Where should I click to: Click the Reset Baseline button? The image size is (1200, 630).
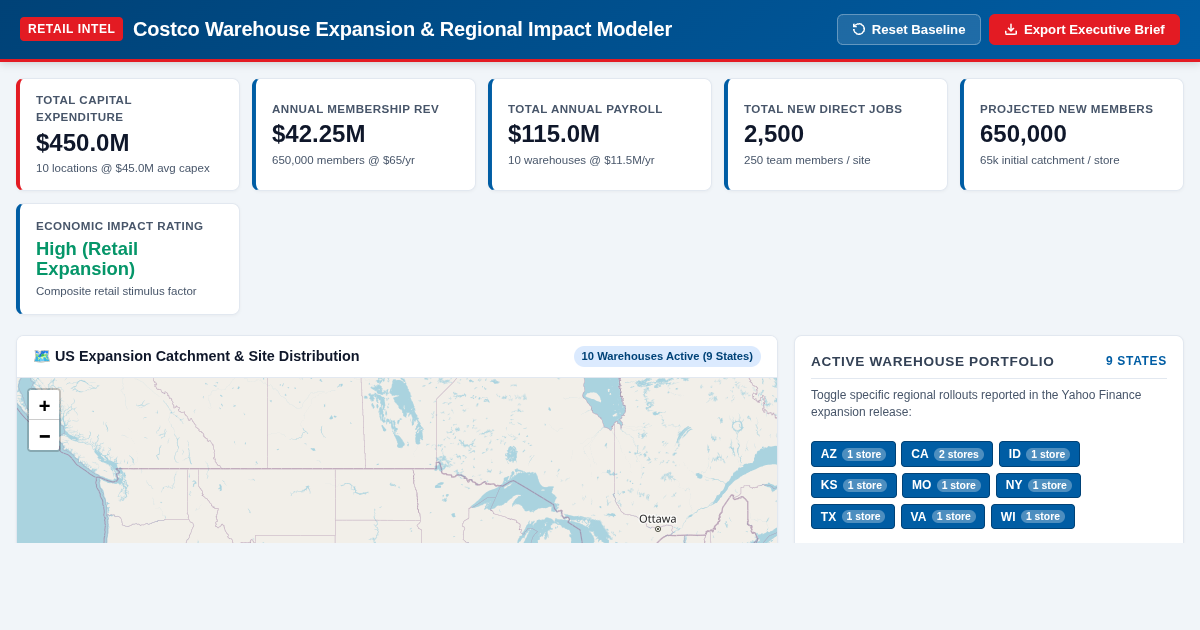click(909, 29)
